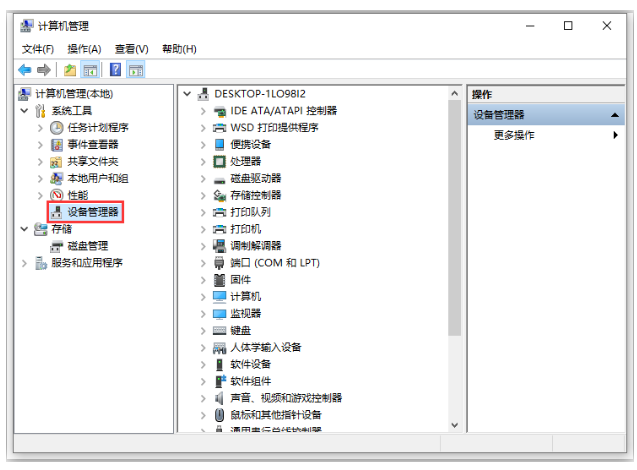Collapse the DESKTOP-1LO98I2 root node
This screenshot has width=637, height=470.
[x=187, y=93]
